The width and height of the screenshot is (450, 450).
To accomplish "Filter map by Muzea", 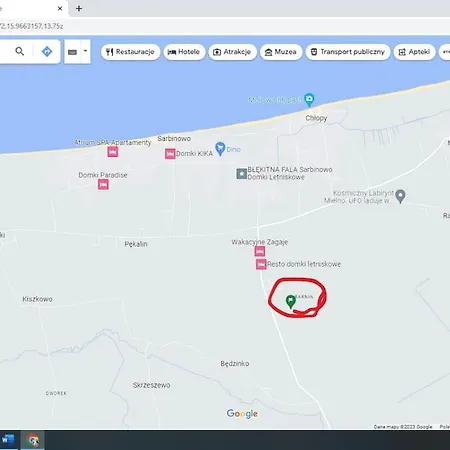I will pos(281,52).
